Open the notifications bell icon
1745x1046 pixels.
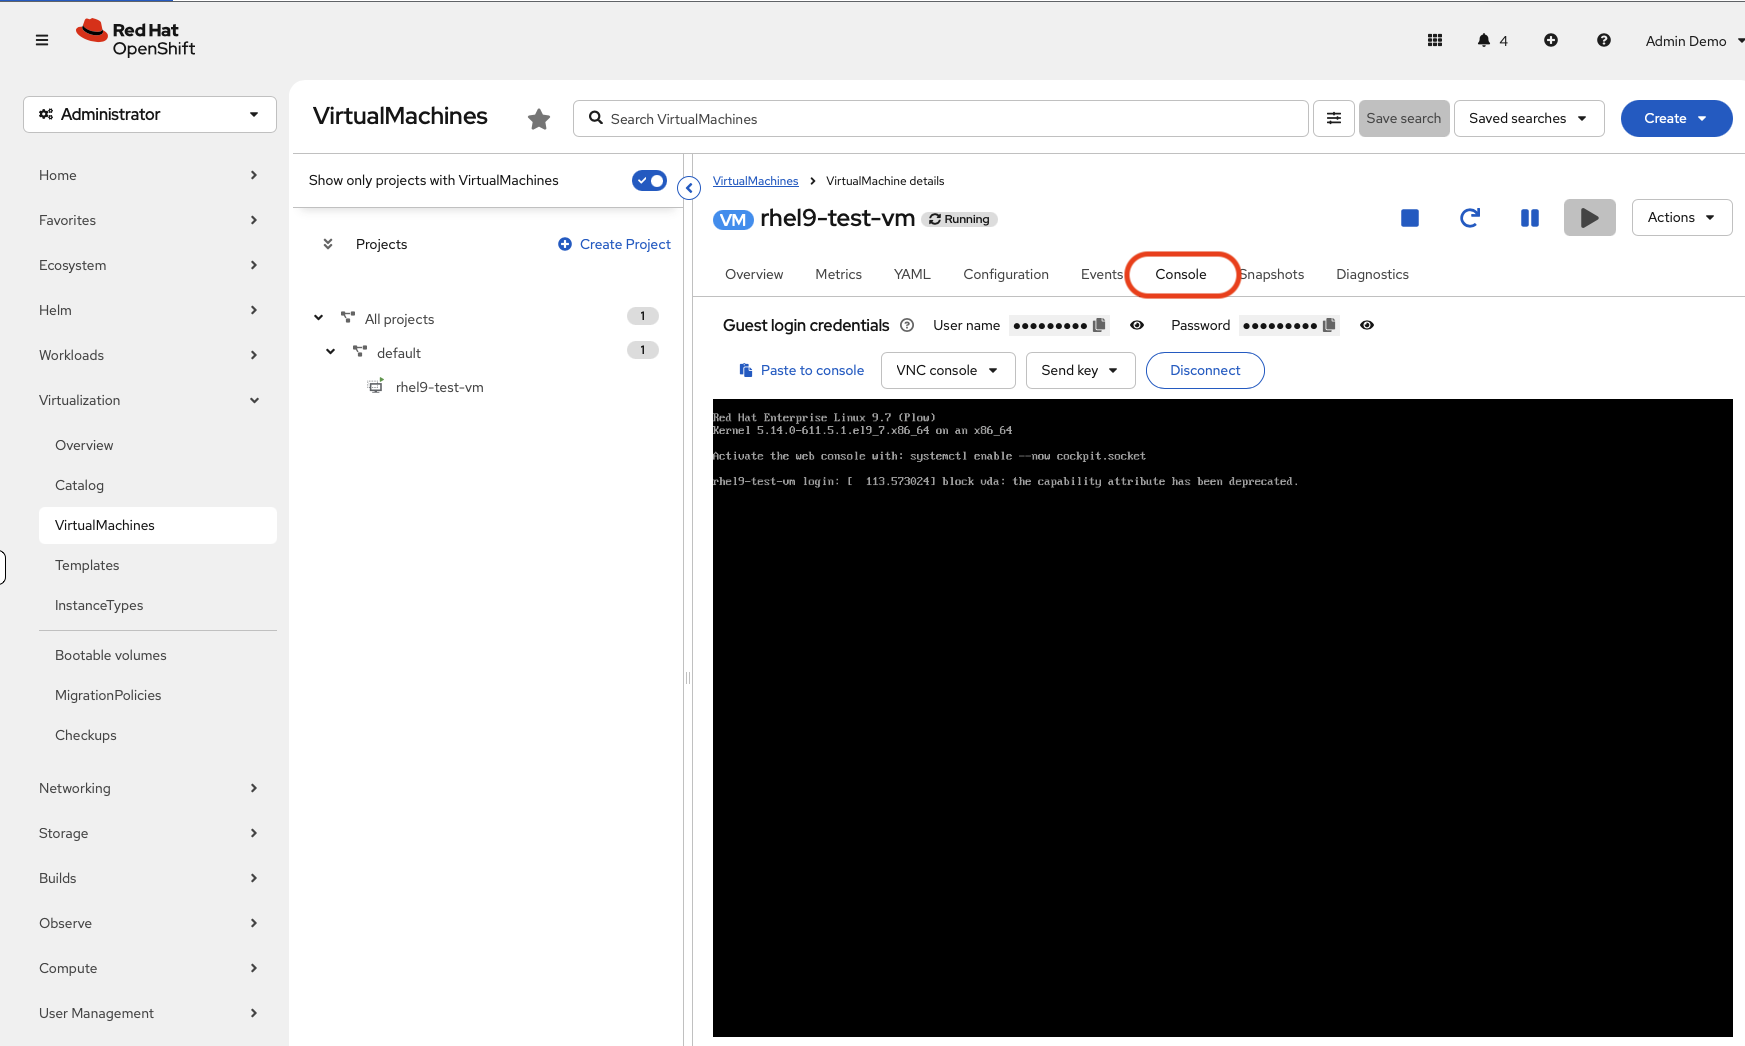pos(1484,40)
